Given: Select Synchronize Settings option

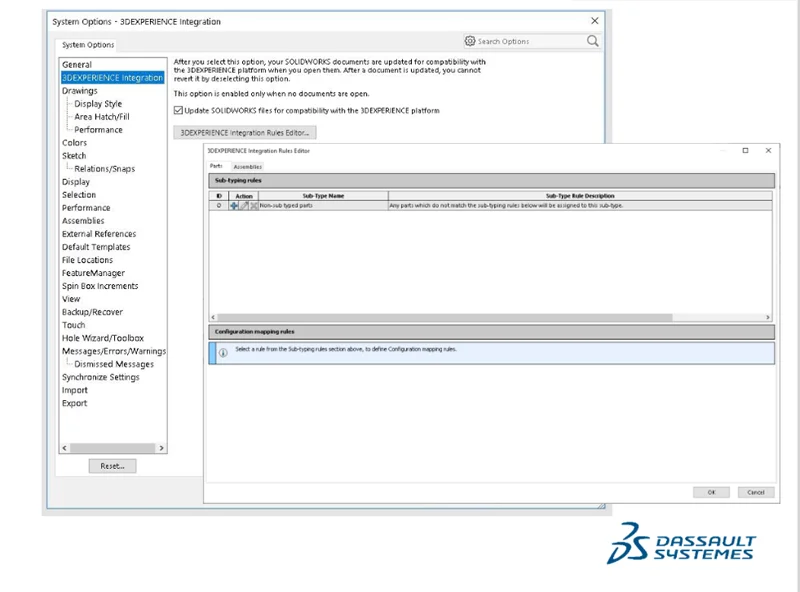Looking at the screenshot, I should [101, 377].
